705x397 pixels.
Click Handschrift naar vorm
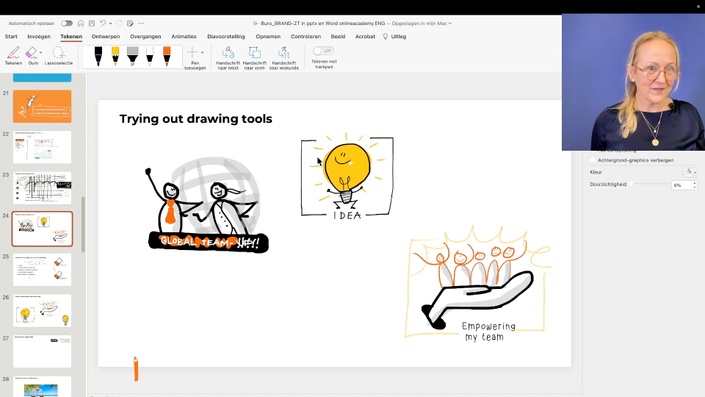(254, 58)
